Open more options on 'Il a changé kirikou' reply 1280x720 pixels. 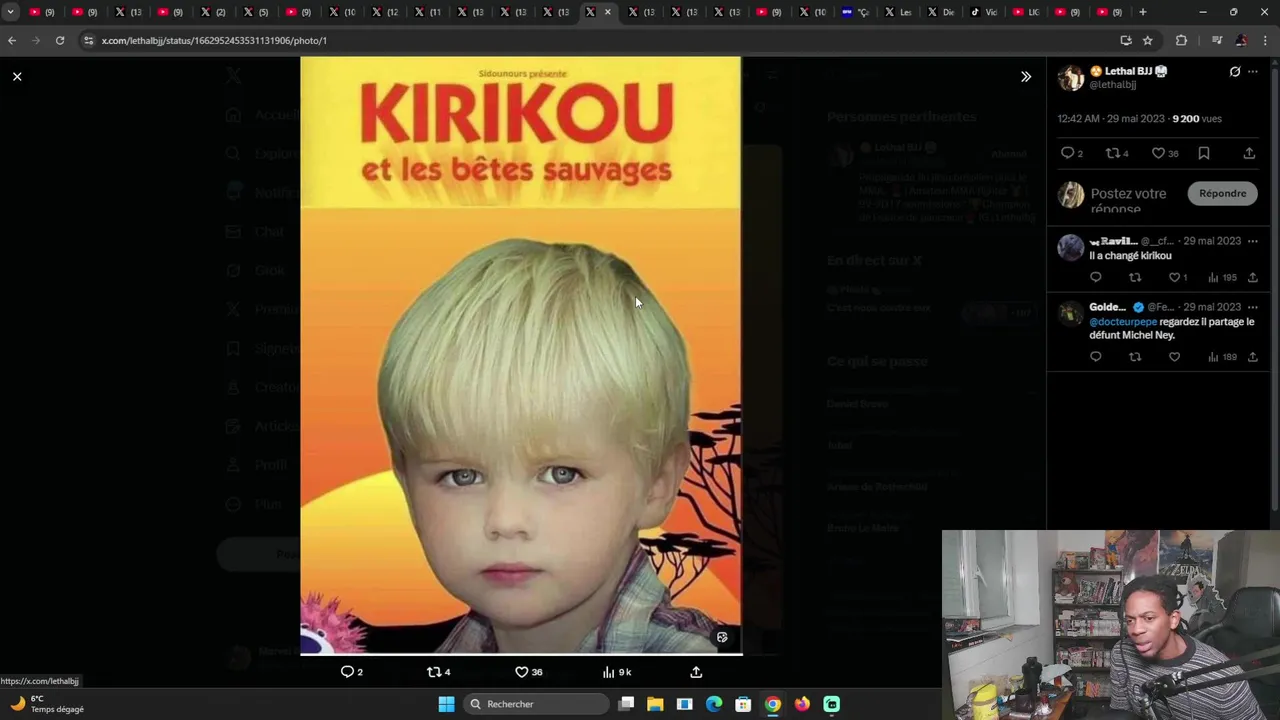(1252, 241)
